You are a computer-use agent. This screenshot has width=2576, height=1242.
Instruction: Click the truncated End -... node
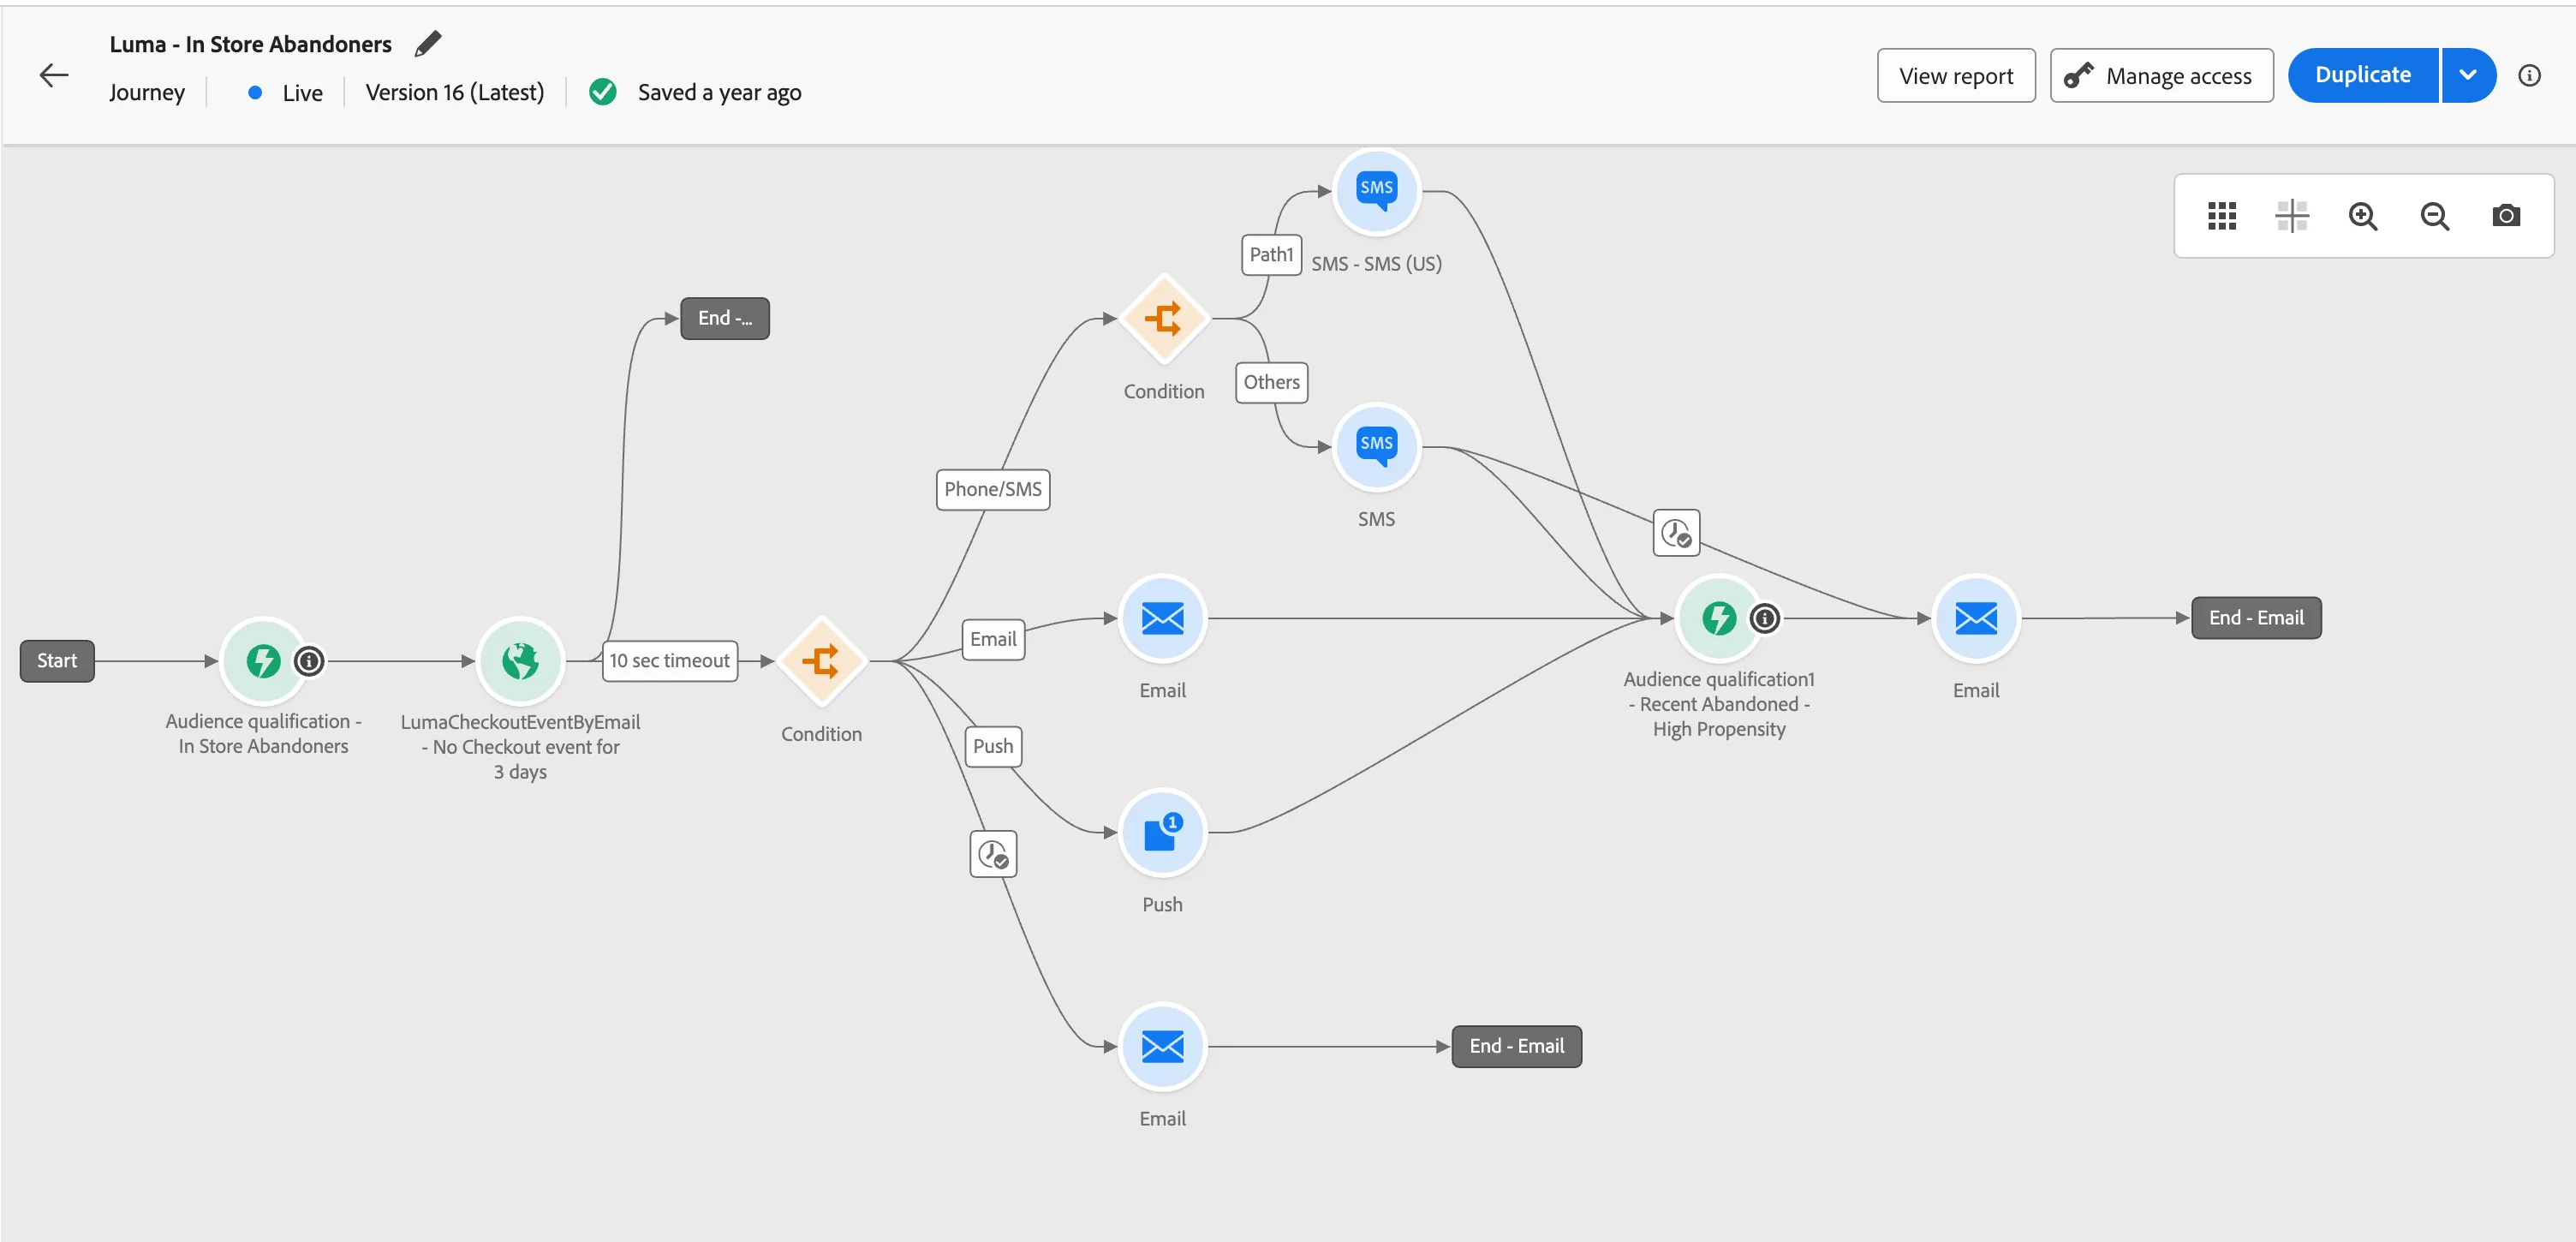[724, 318]
